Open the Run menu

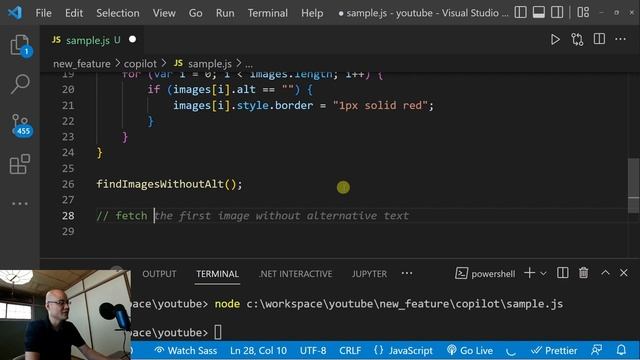pyautogui.click(x=225, y=13)
